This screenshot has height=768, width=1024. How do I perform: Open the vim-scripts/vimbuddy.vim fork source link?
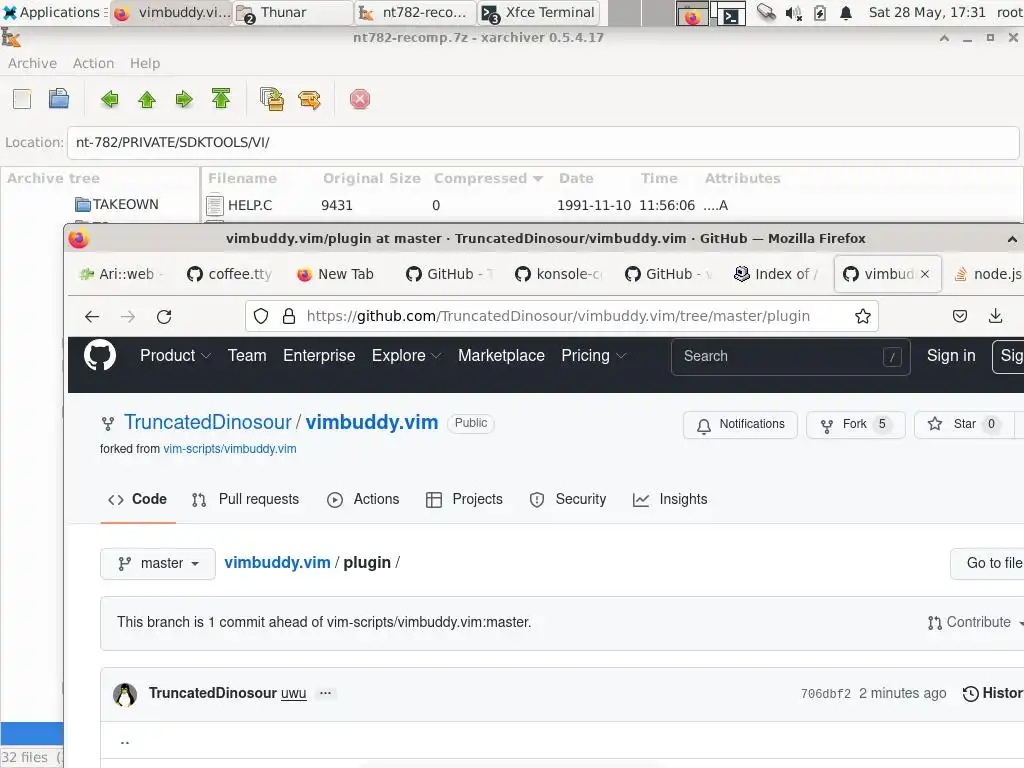click(229, 449)
